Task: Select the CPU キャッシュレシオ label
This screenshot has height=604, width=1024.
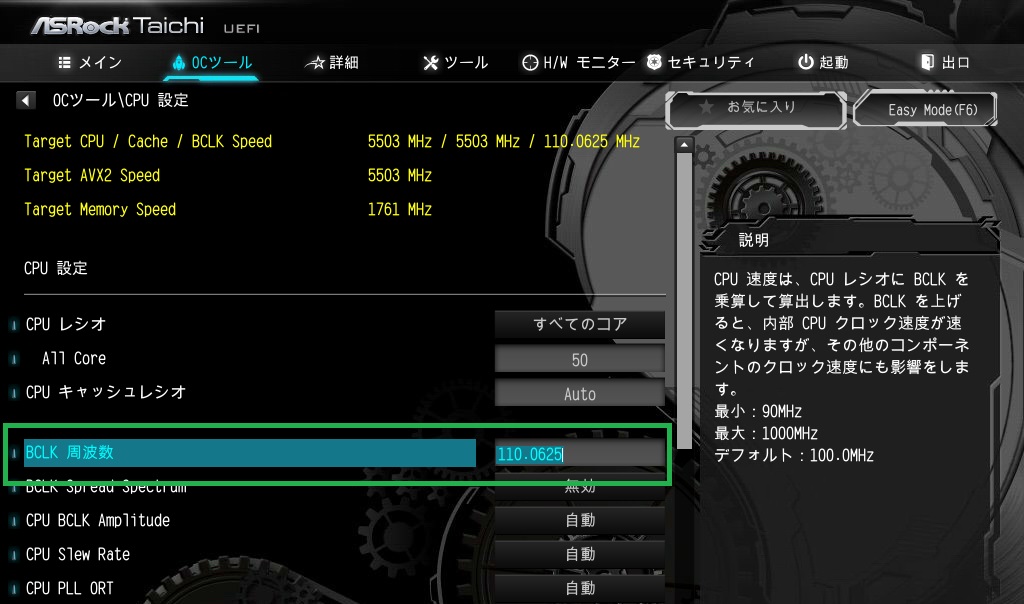Action: tap(106, 392)
